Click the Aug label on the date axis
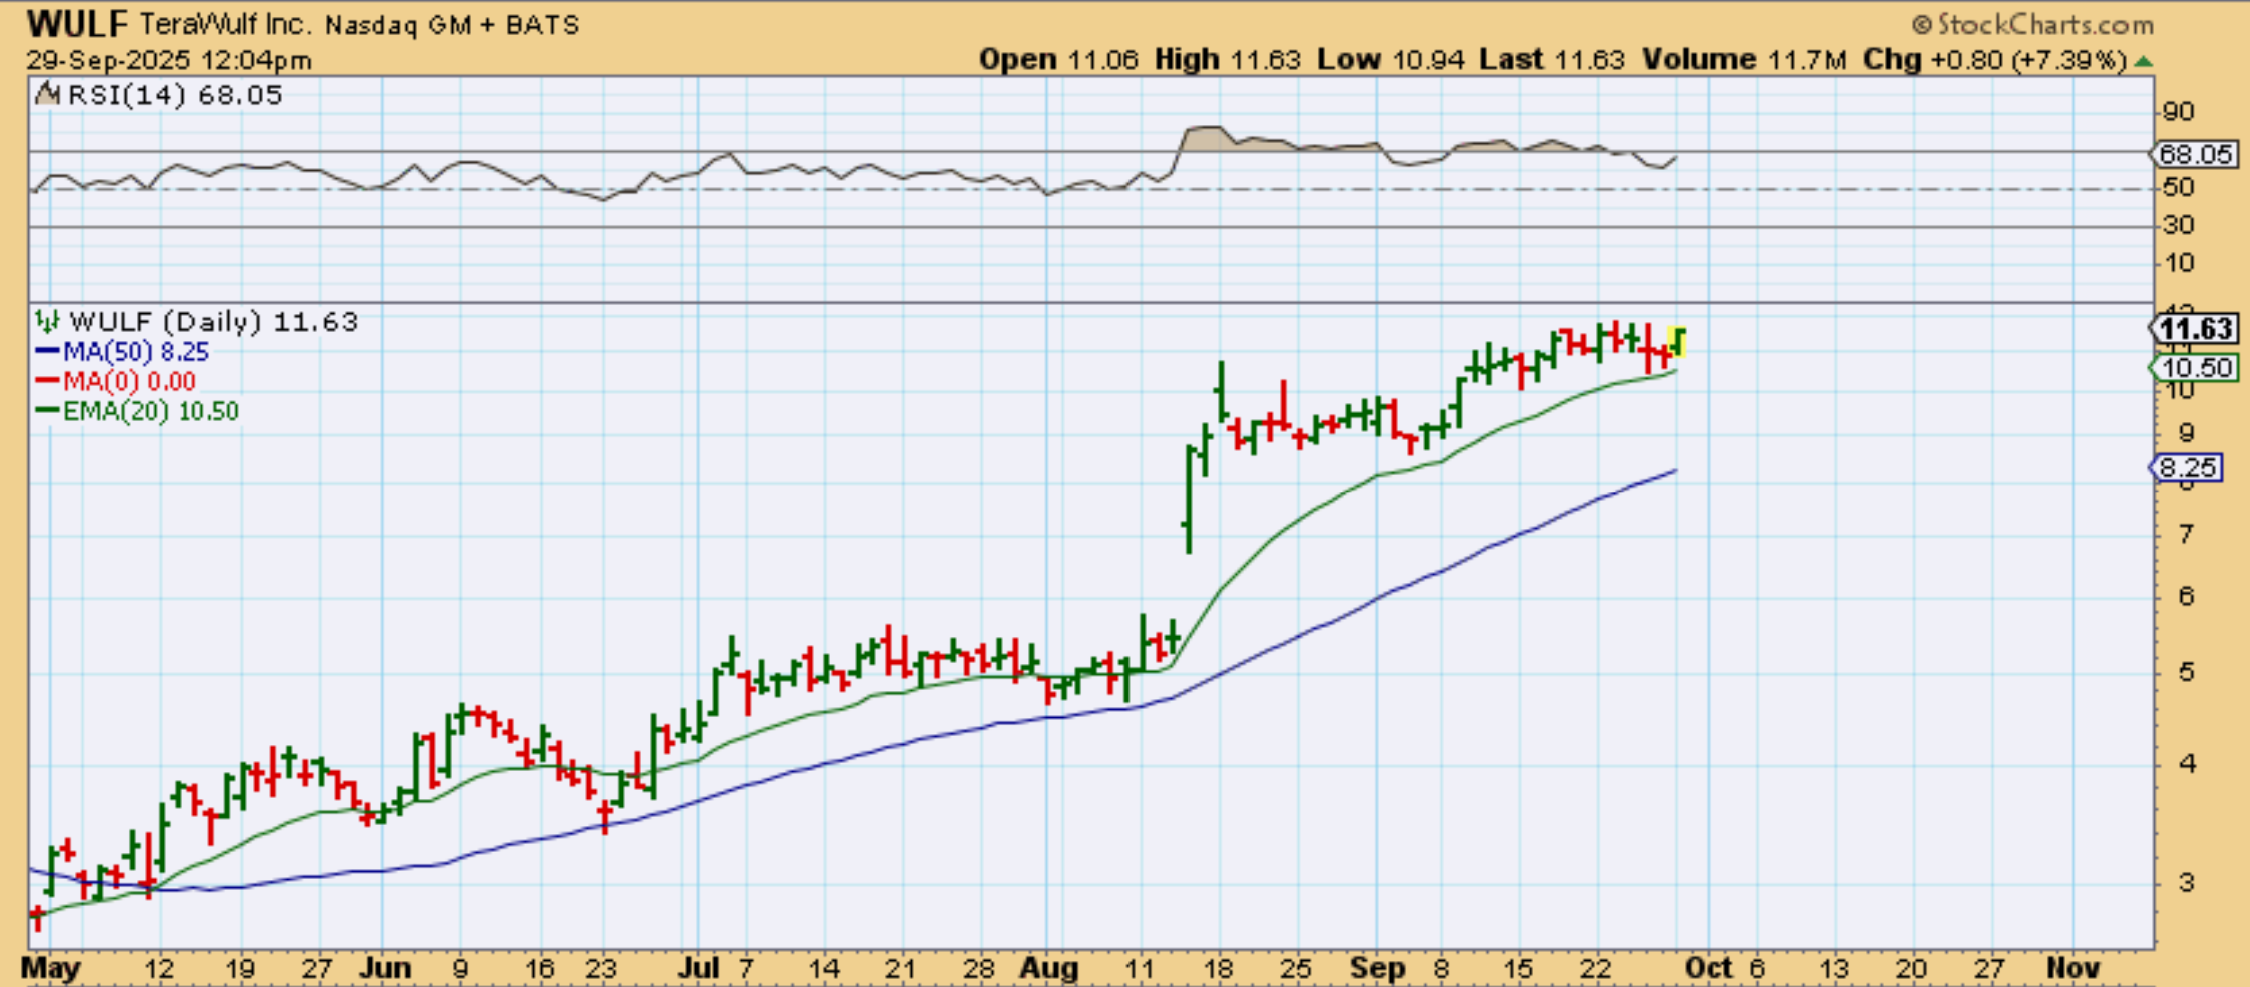 click(1049, 969)
